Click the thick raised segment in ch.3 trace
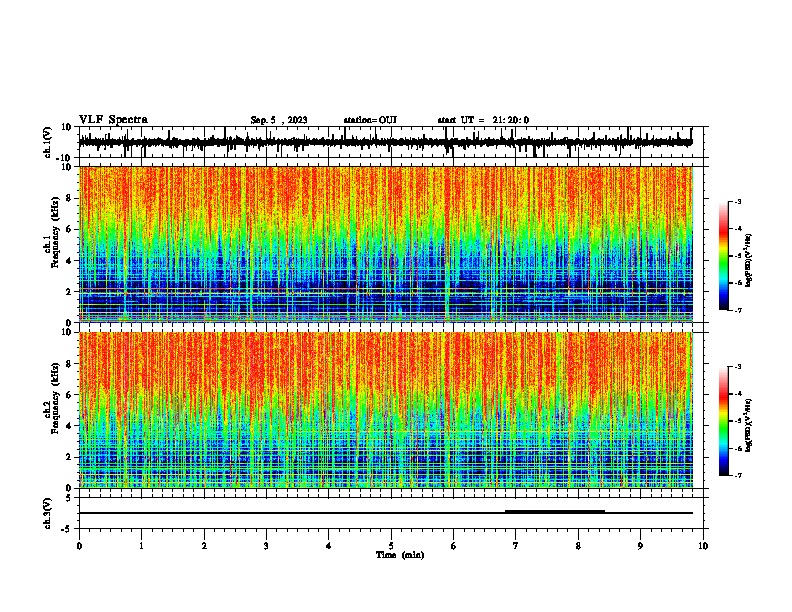 (x=555, y=512)
